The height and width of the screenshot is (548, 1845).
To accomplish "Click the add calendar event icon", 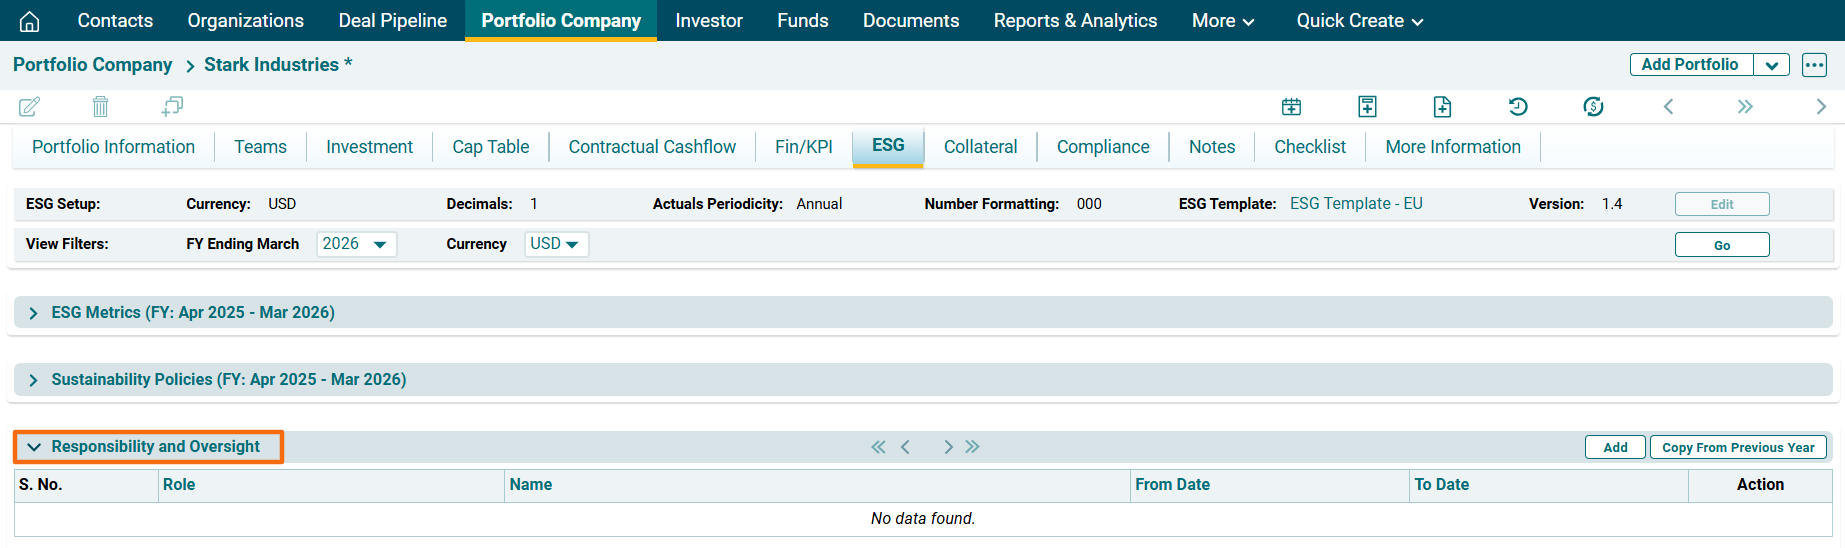I will coord(1292,107).
